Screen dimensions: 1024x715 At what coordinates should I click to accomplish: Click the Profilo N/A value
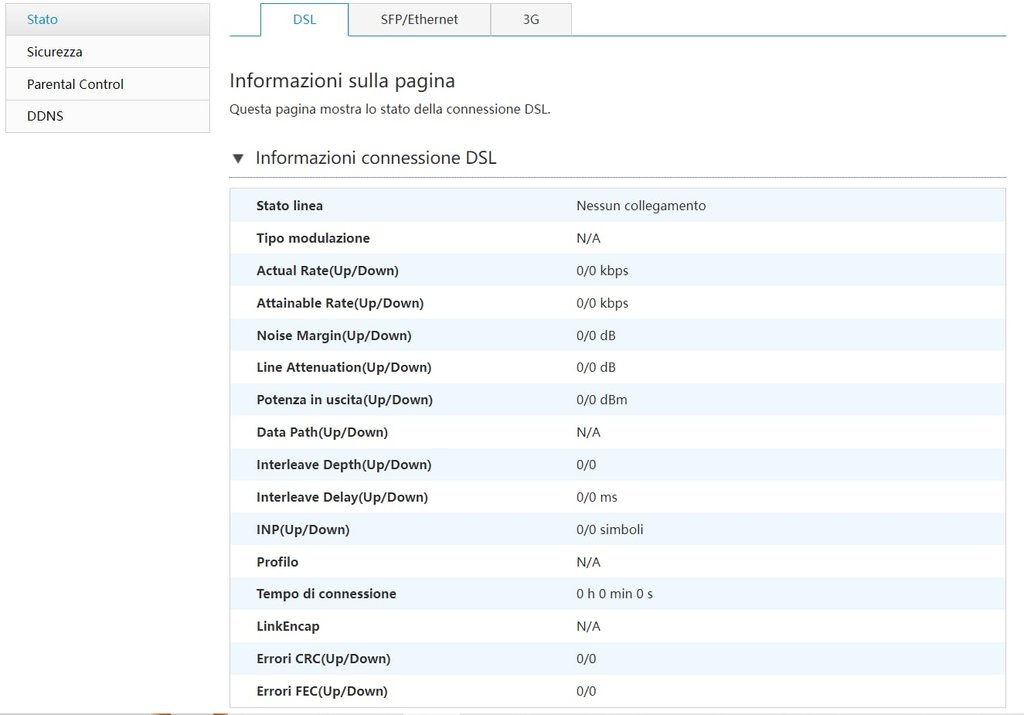[588, 562]
